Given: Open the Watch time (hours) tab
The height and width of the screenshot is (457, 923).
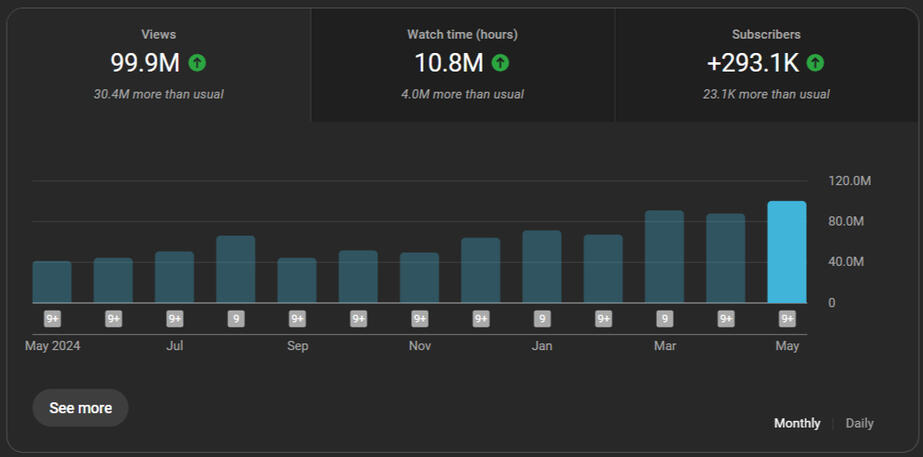Looking at the screenshot, I should [x=462, y=65].
